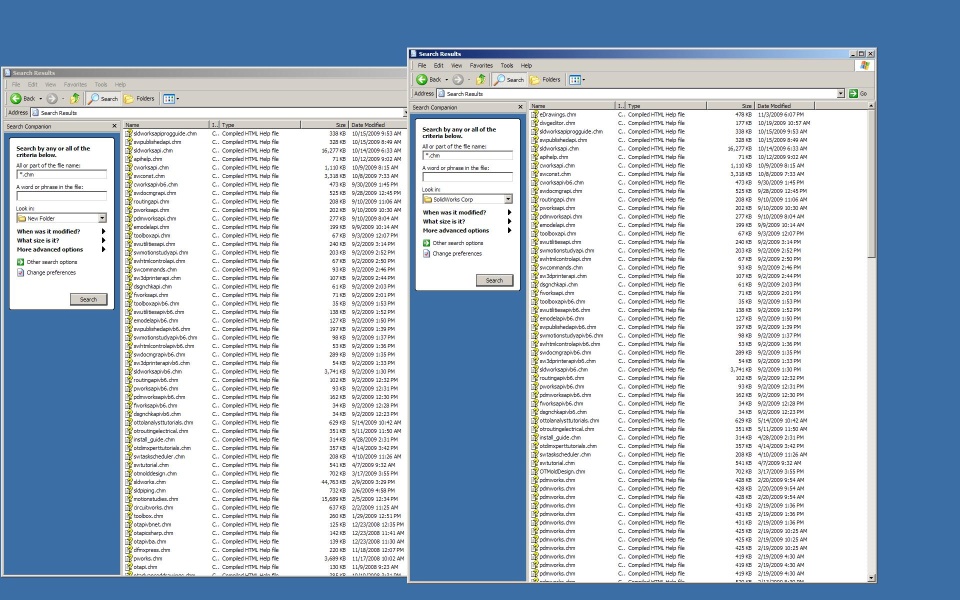
Task: Sort left window results by Type column
Action: click(x=260, y=125)
